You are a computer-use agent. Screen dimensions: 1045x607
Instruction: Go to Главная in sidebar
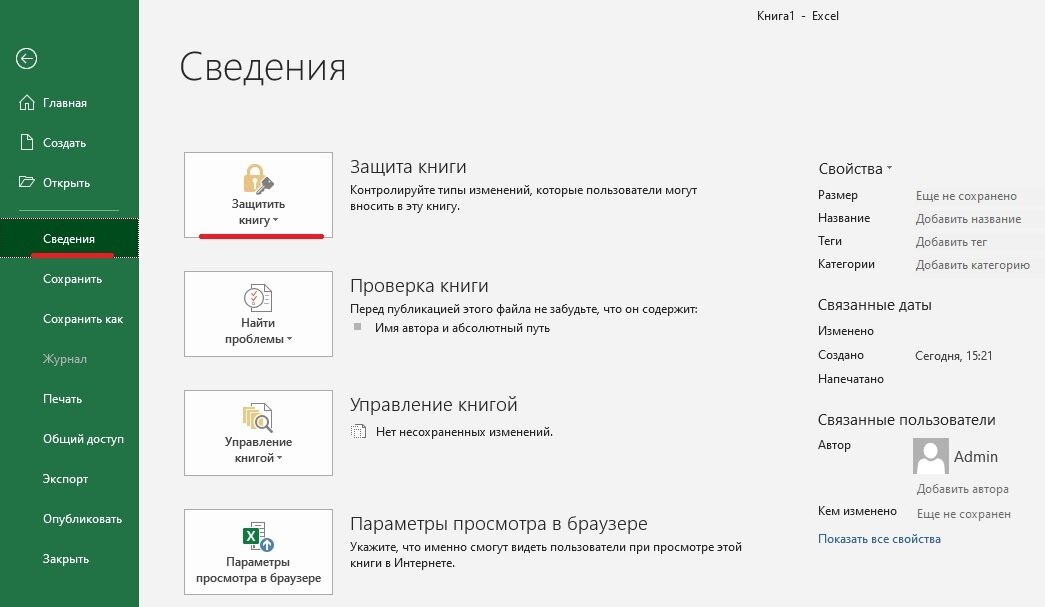coord(69,103)
